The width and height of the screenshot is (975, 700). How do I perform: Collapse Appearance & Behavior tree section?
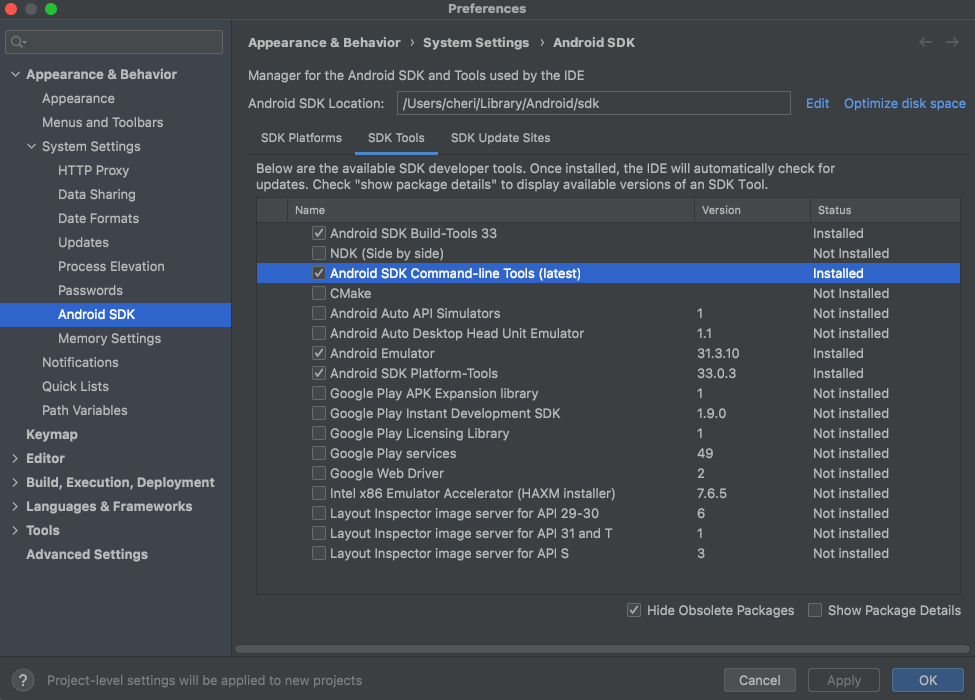(x=16, y=74)
